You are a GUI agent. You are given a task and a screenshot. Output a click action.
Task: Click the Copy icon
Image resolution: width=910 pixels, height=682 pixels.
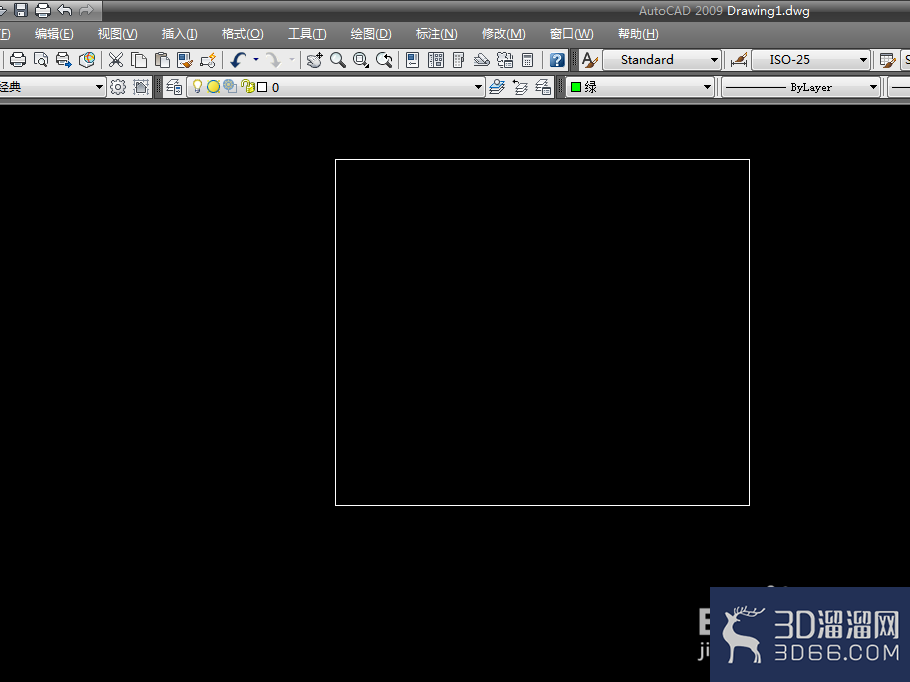139,60
